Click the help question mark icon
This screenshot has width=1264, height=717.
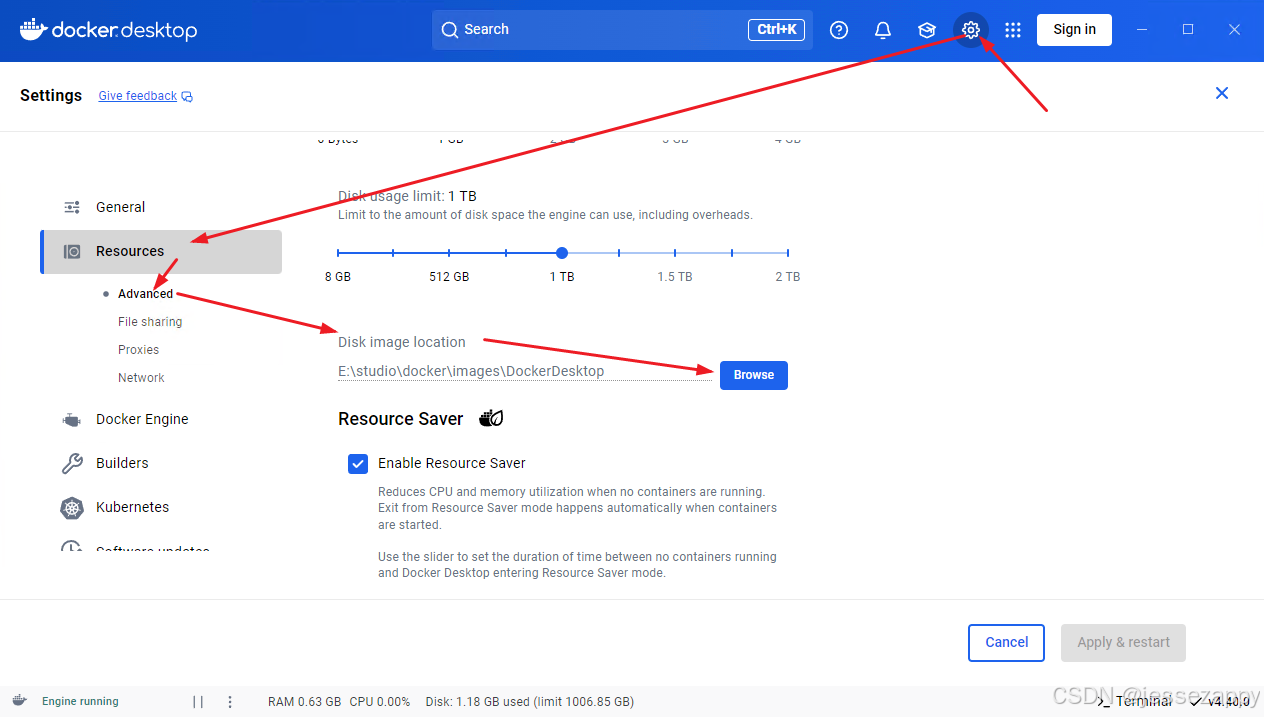(x=839, y=30)
